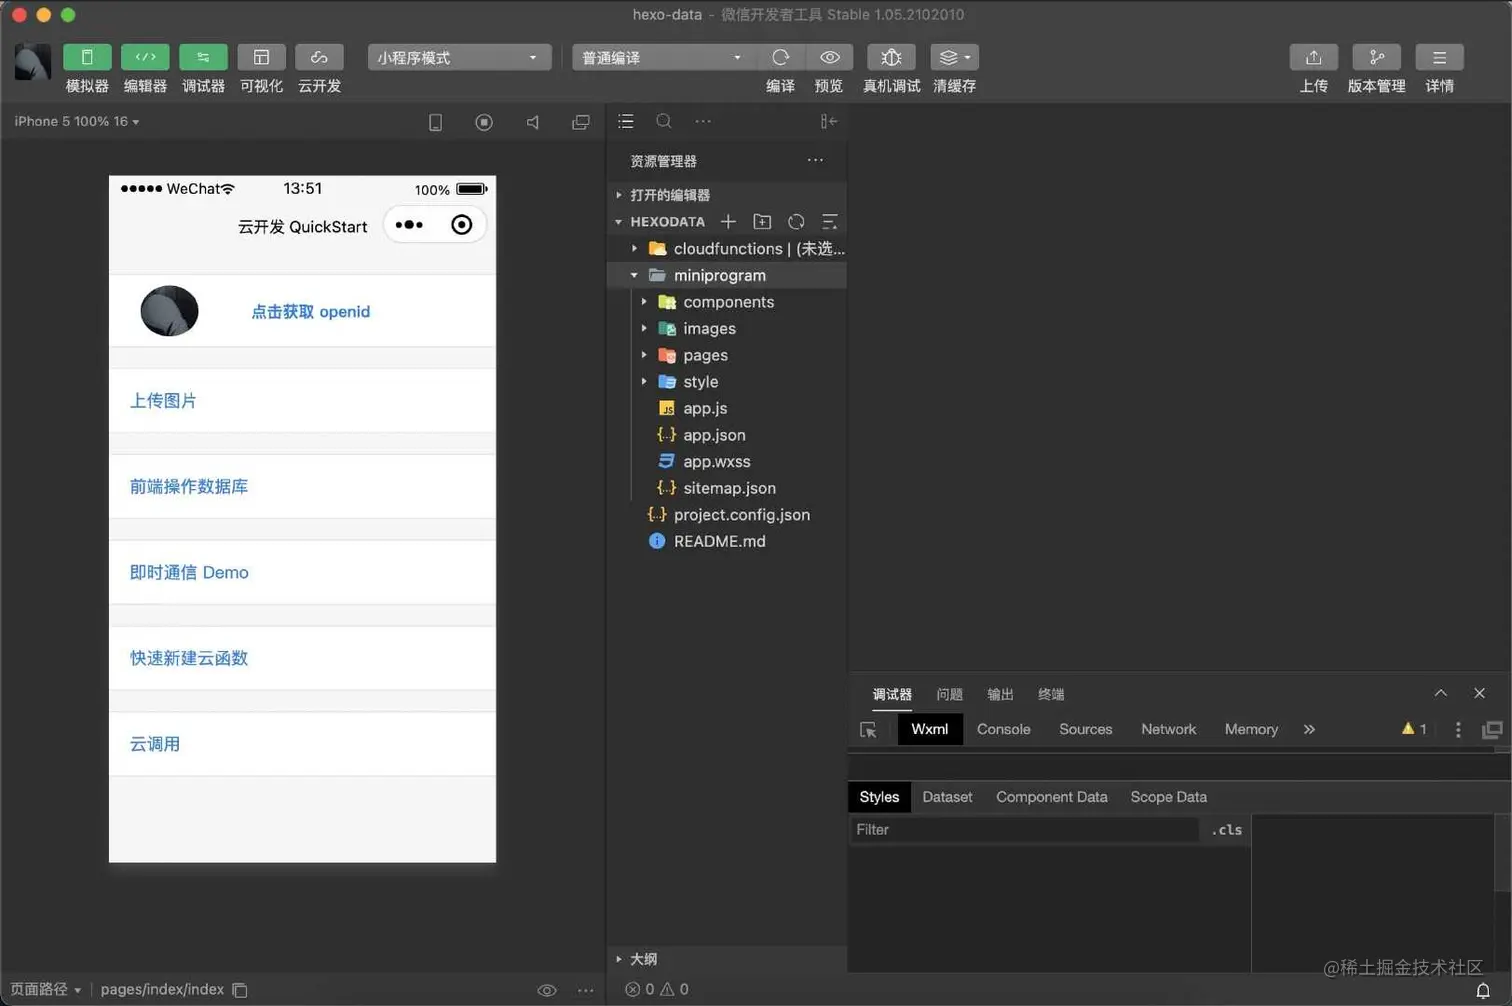The image size is (1512, 1006).
Task: Expand the components folder
Action: coord(727,301)
